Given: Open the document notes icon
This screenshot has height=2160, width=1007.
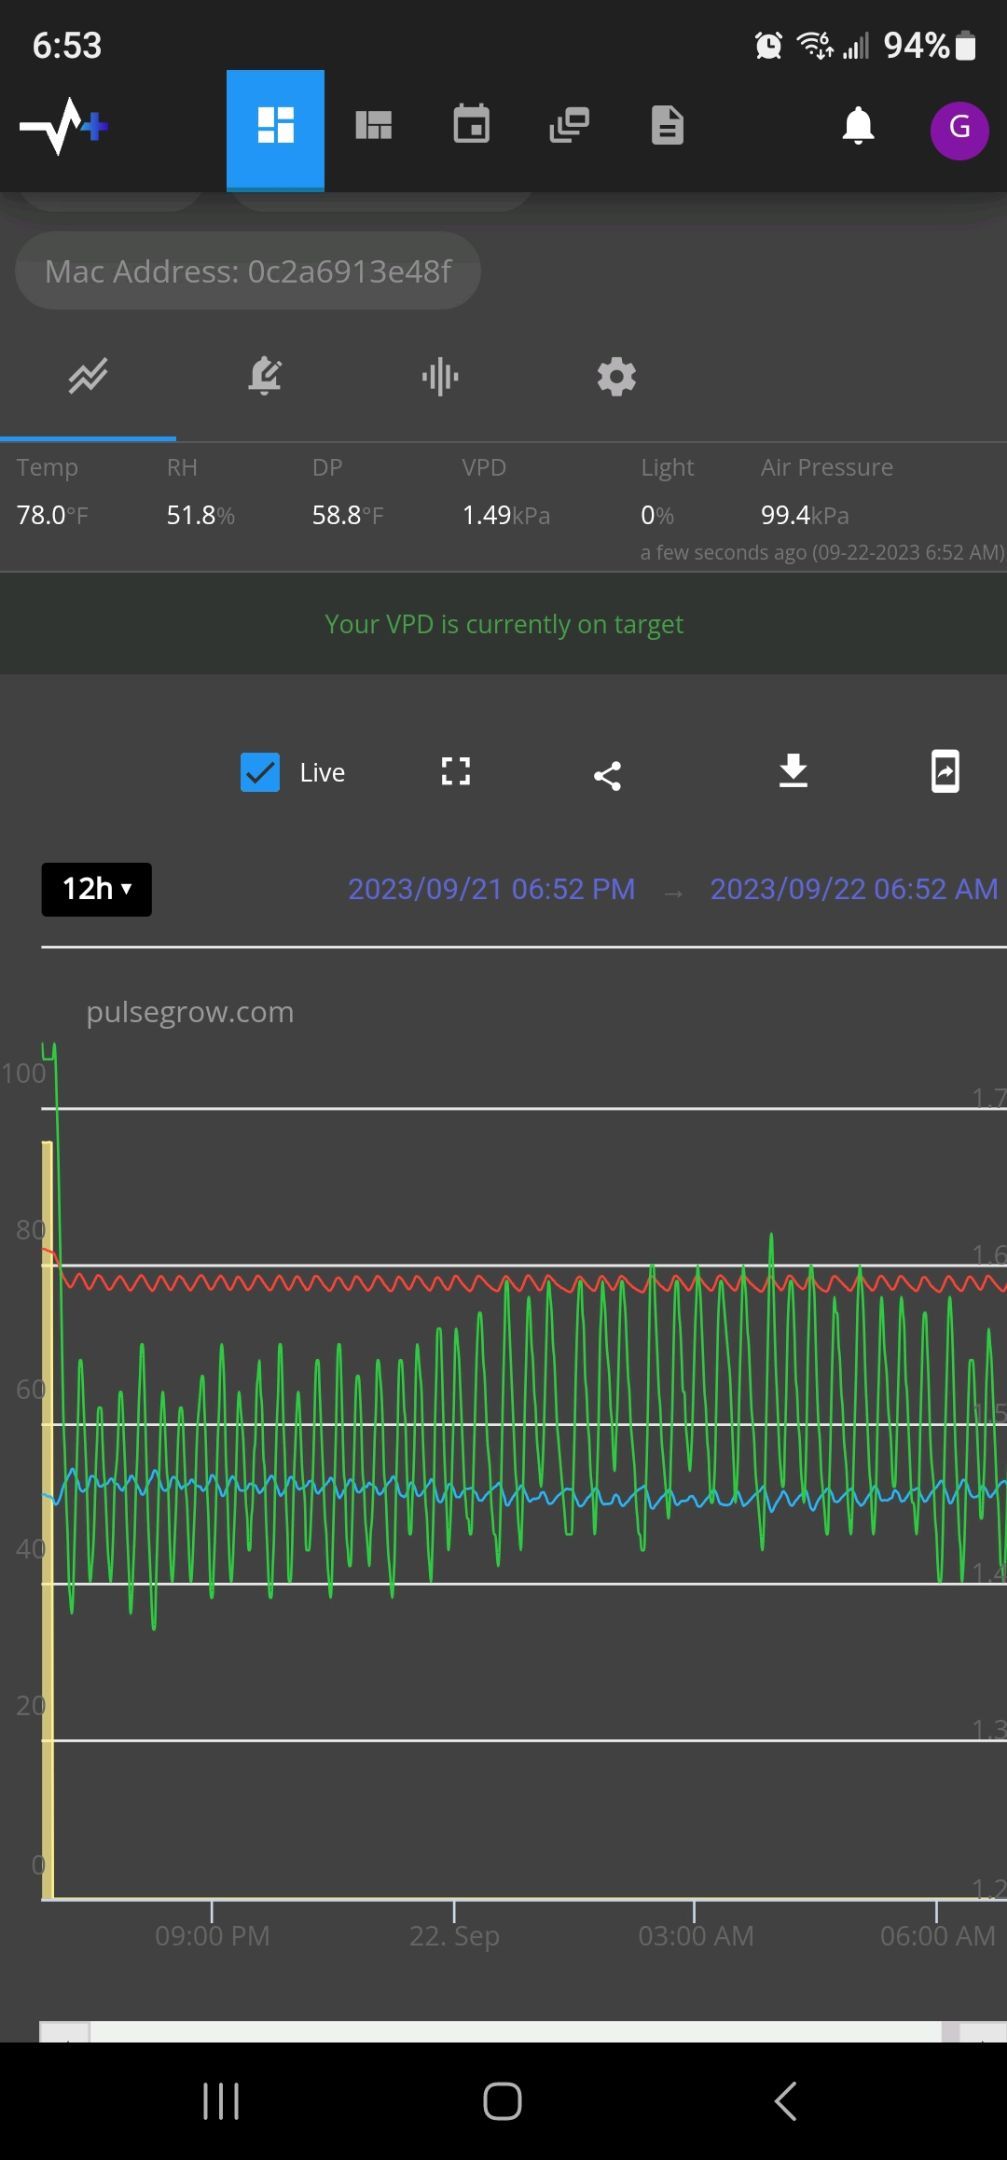Looking at the screenshot, I should click(x=667, y=126).
